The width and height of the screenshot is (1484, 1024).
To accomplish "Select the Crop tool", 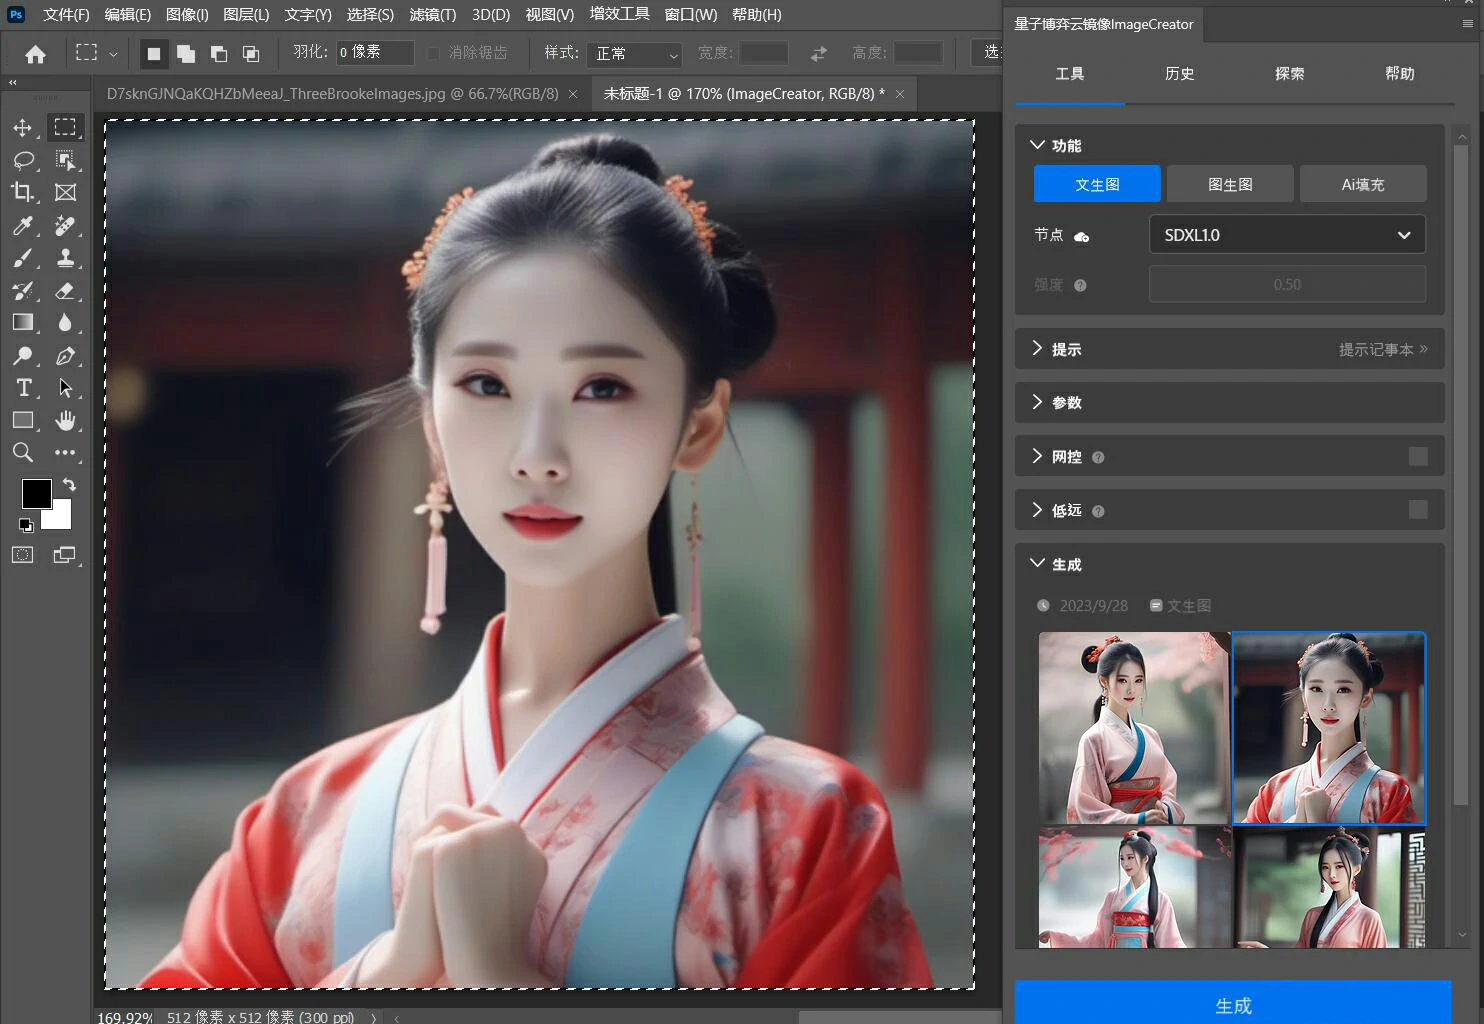I will [23, 192].
